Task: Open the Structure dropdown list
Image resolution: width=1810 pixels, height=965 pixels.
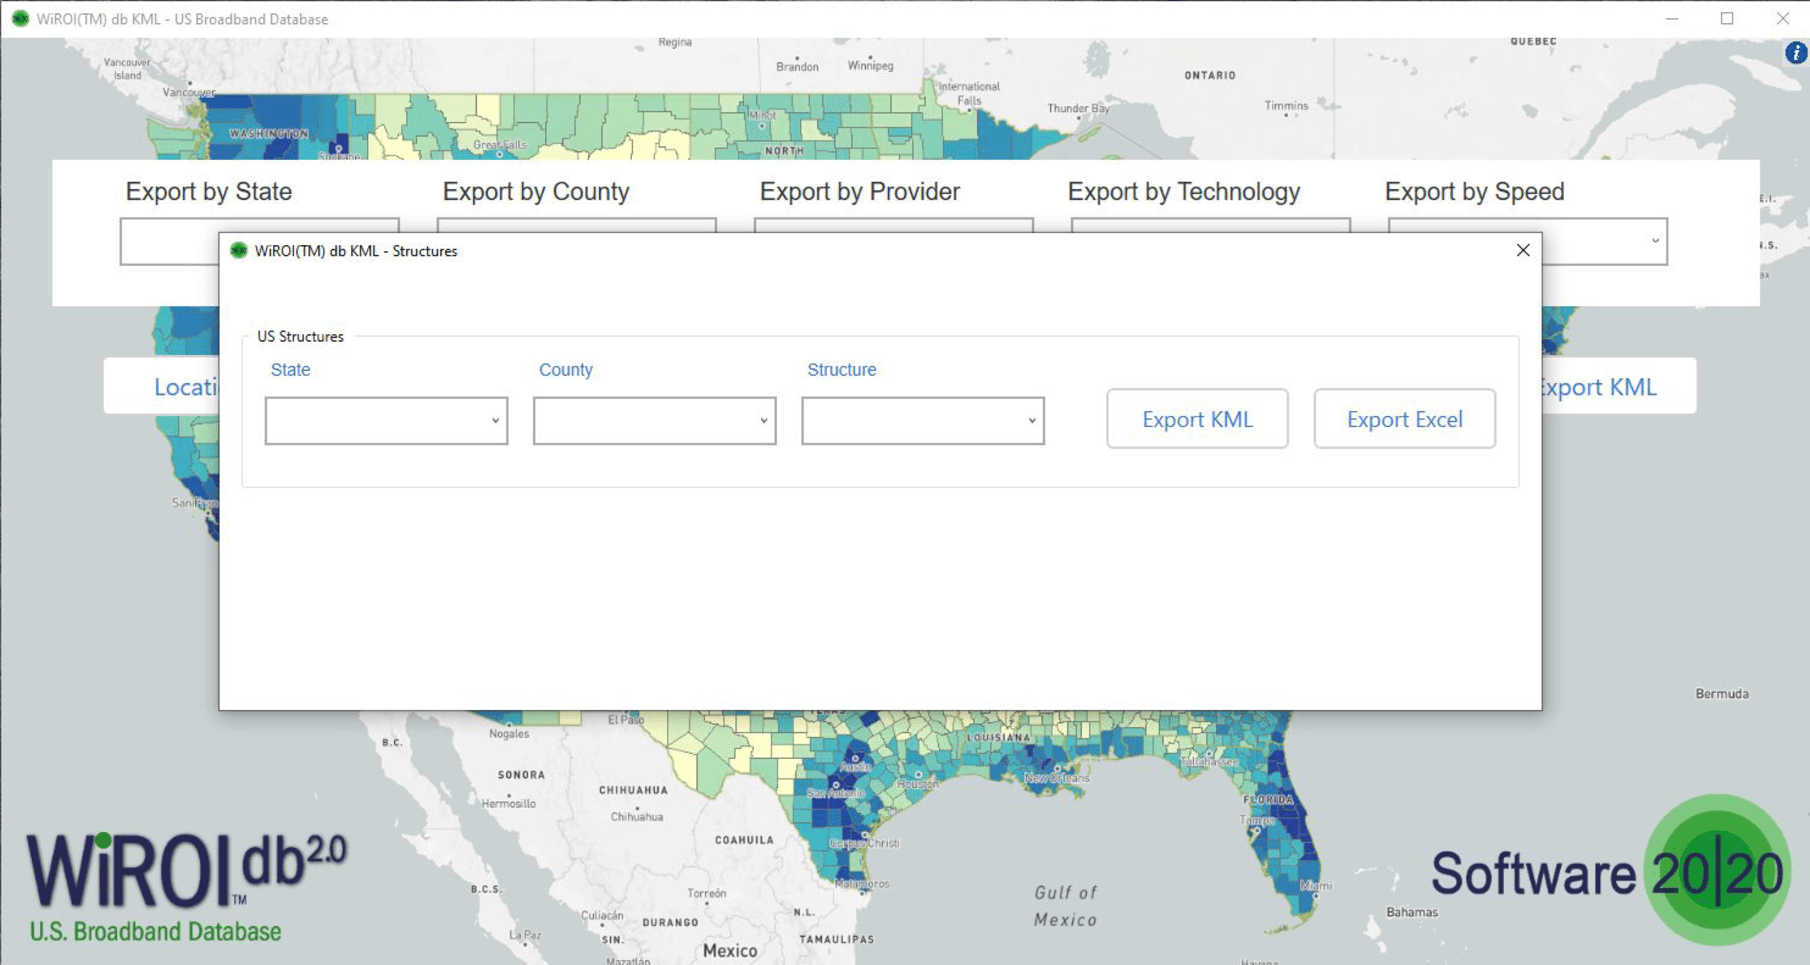Action: pos(922,421)
